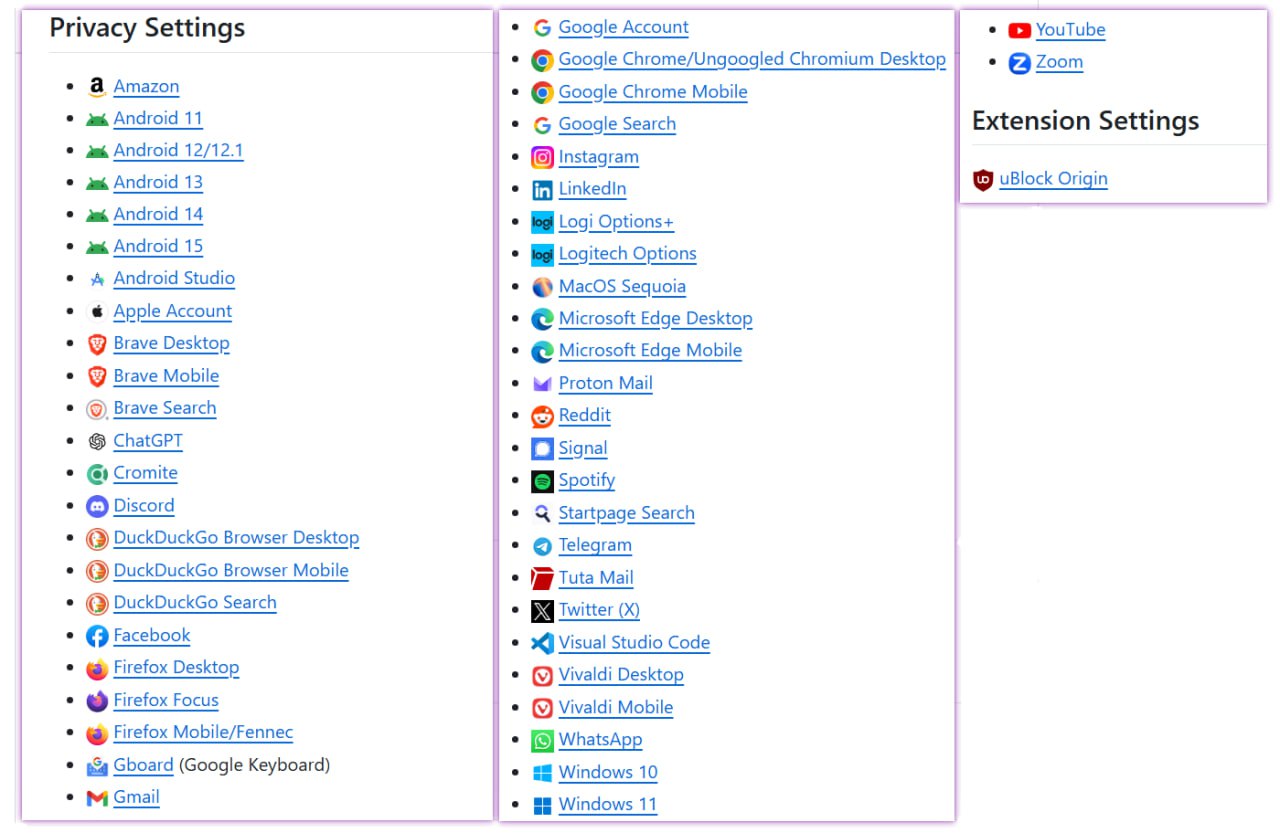Click the Discord logo icon

[x=97, y=506]
